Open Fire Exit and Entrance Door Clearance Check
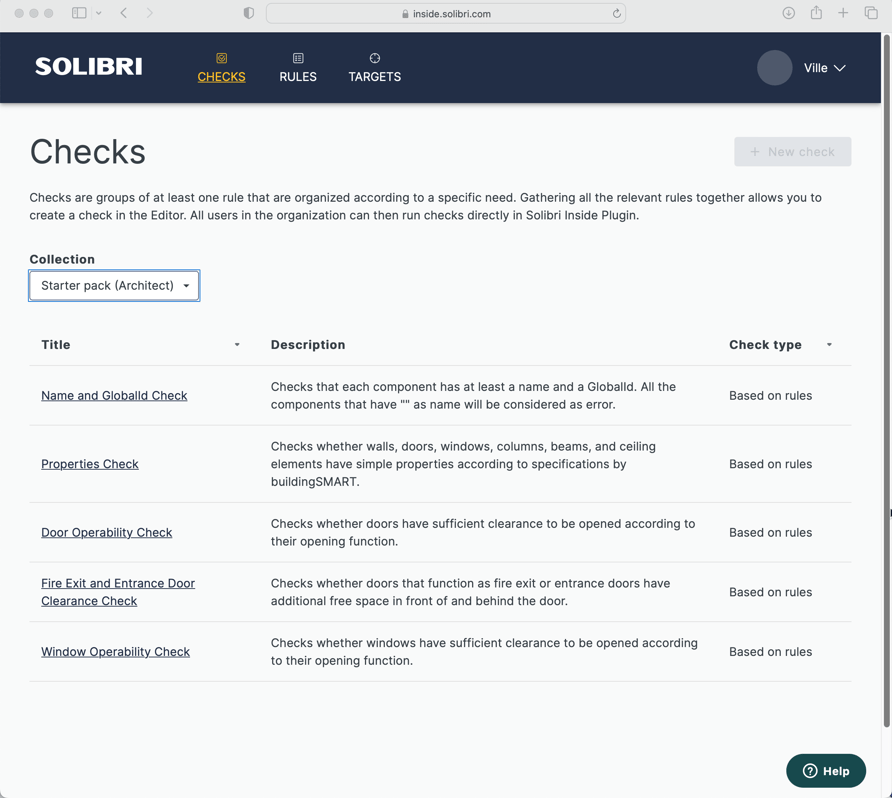The width and height of the screenshot is (892, 798). tap(118, 592)
